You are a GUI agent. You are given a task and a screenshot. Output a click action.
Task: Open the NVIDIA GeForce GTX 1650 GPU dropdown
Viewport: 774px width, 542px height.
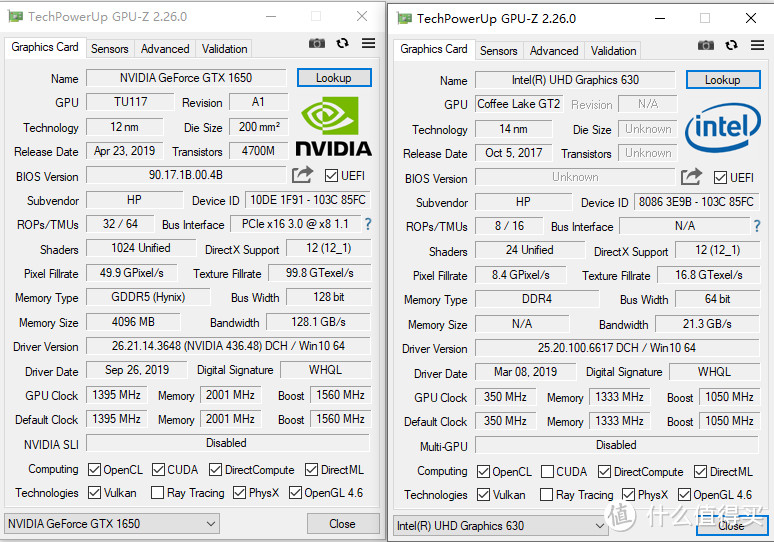coord(112,524)
